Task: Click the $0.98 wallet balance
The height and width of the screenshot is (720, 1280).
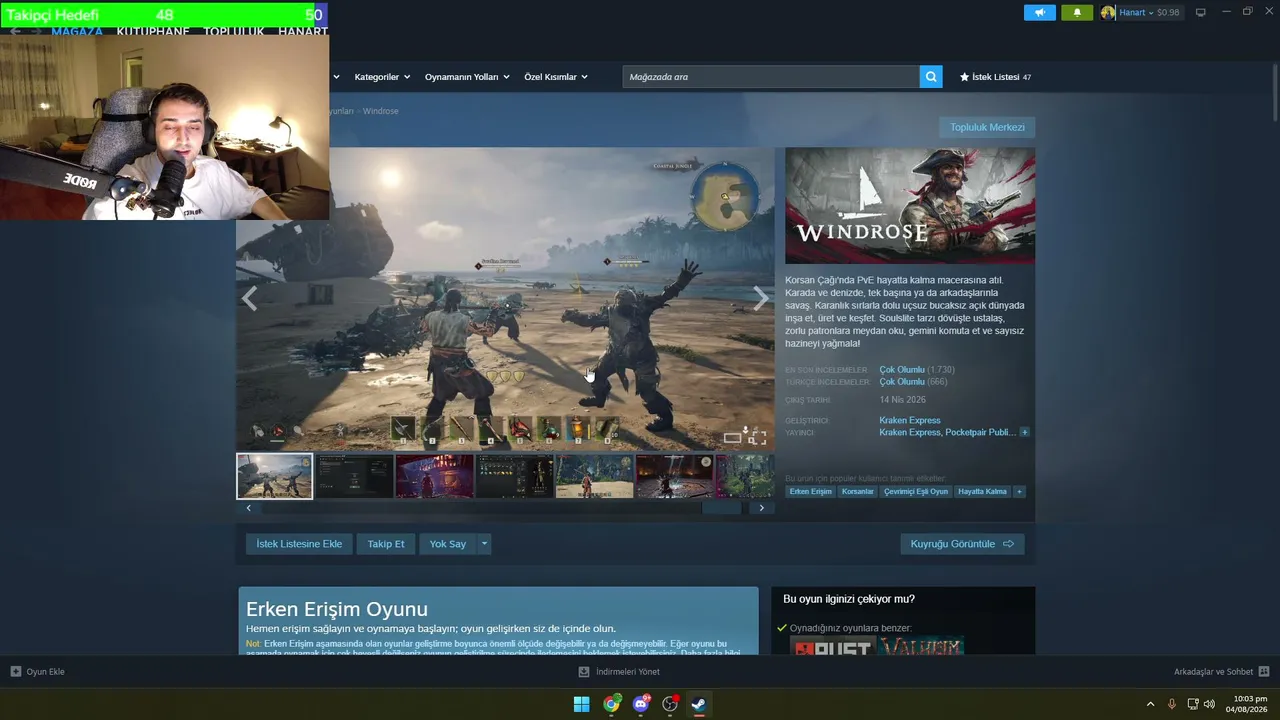Action: pyautogui.click(x=1168, y=13)
